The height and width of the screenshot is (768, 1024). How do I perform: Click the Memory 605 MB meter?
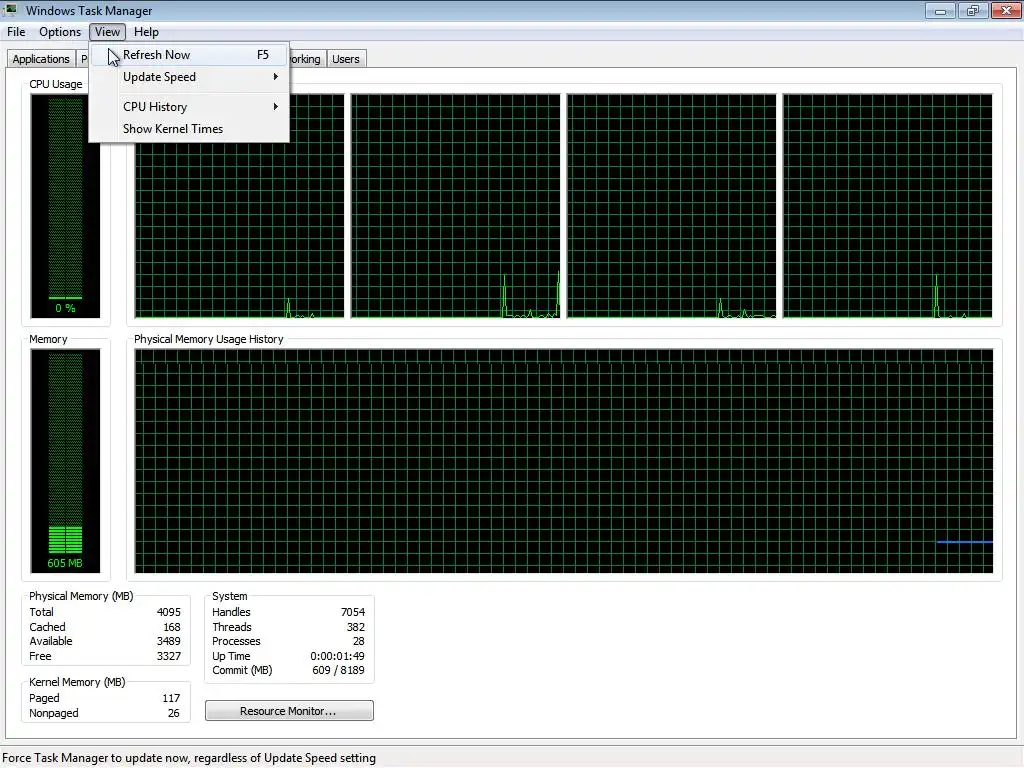coord(65,460)
